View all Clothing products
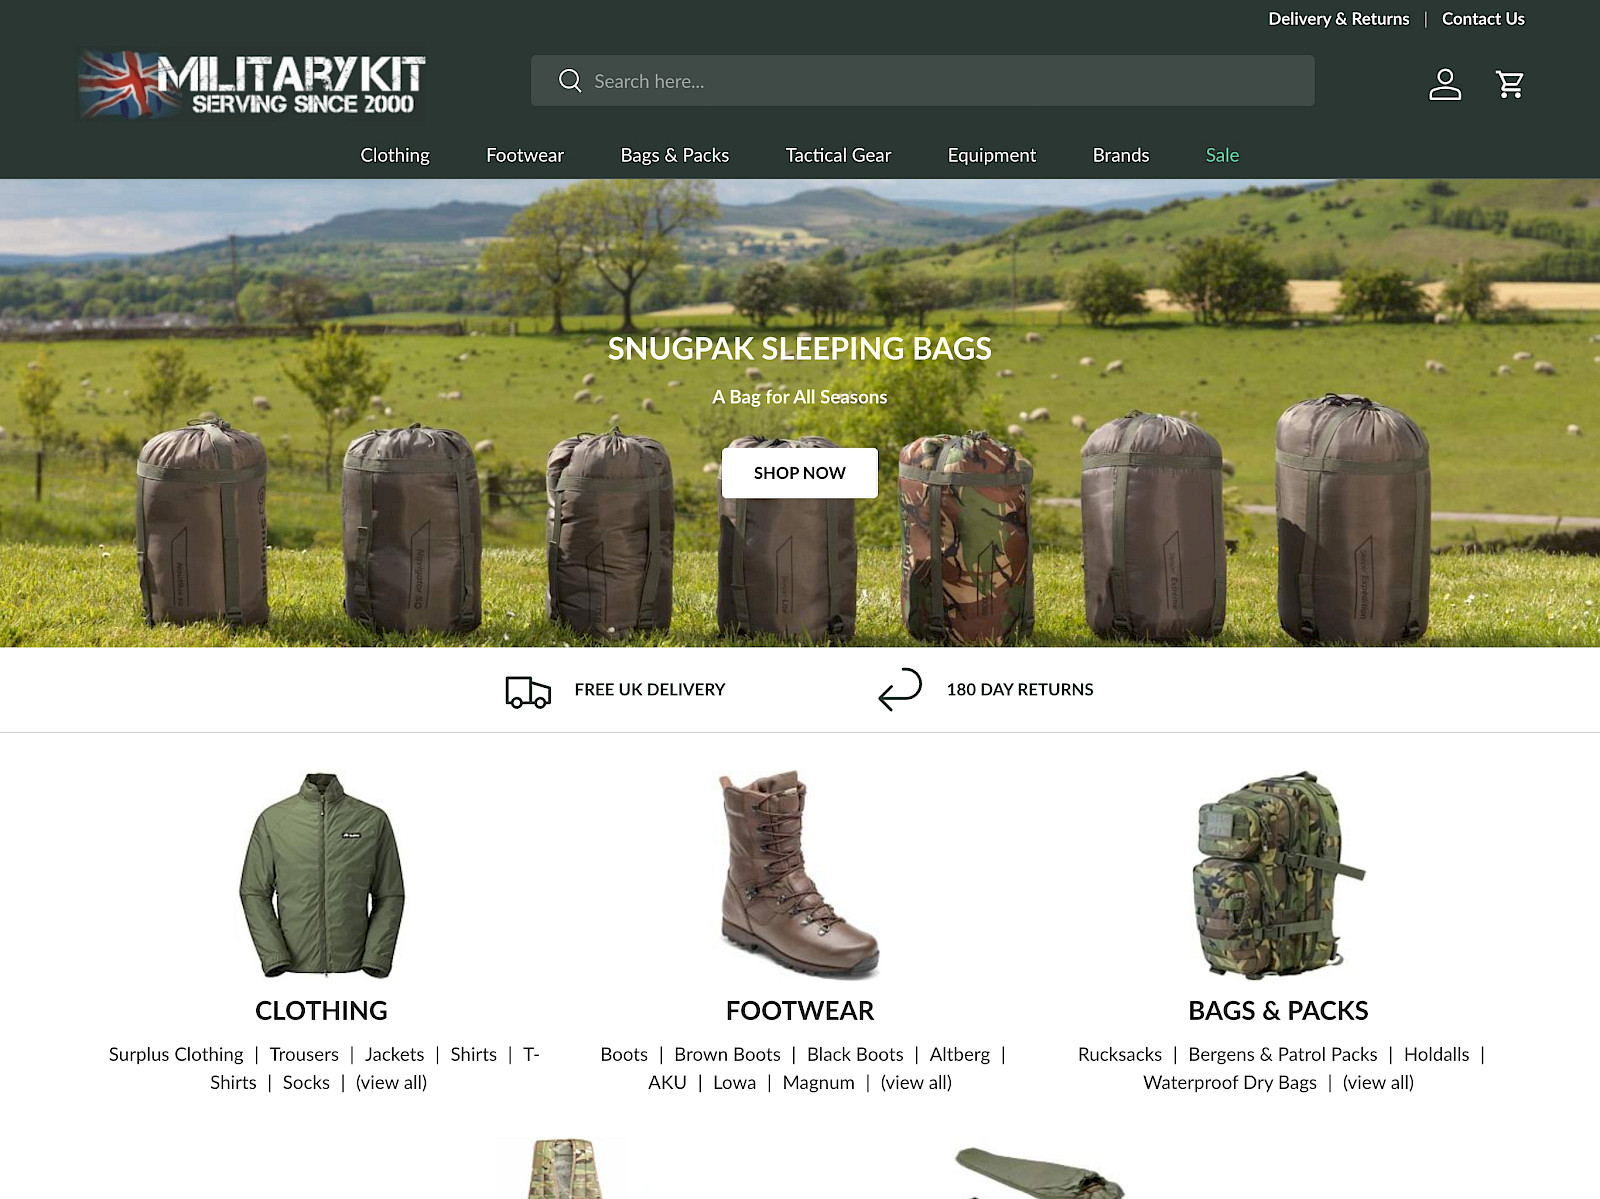 pos(390,1082)
